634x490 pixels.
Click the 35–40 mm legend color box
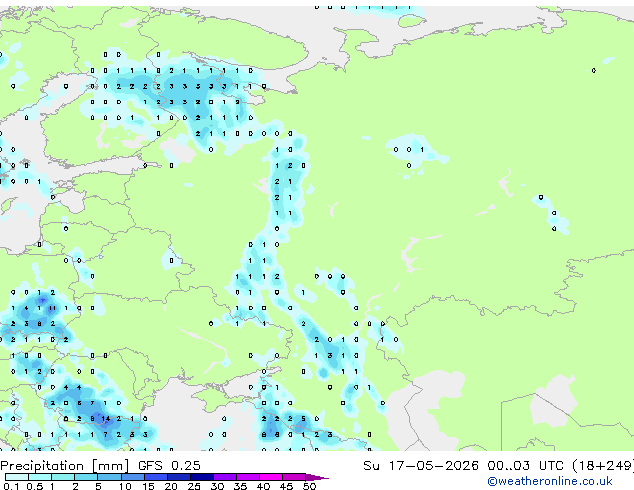point(248,477)
